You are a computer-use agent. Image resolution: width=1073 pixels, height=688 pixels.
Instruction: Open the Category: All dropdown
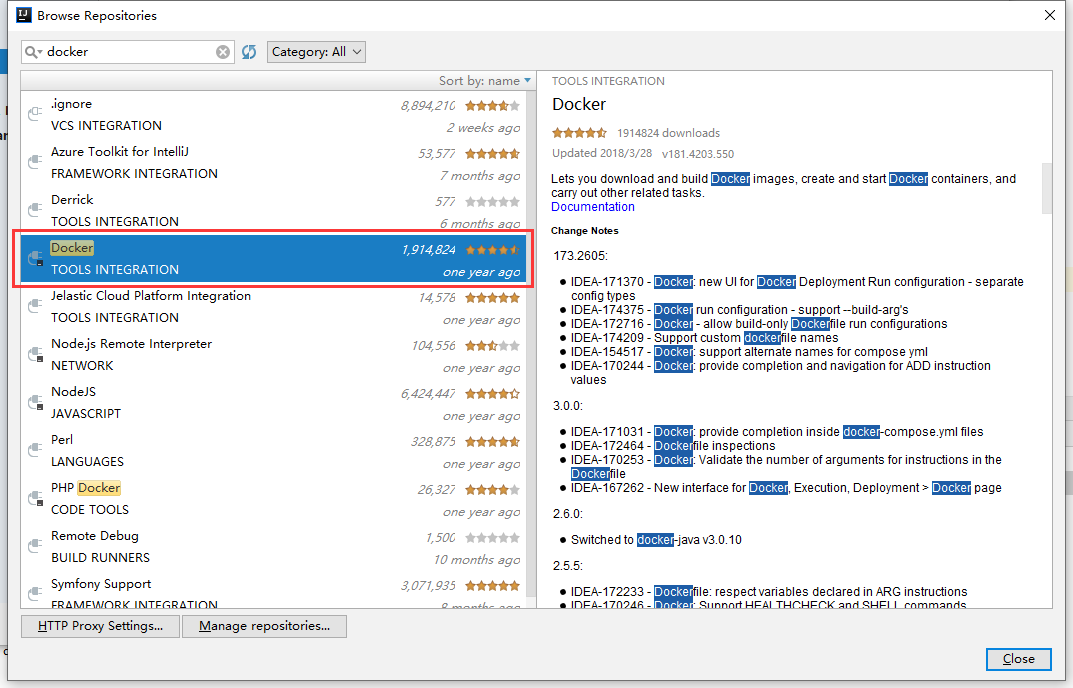point(316,52)
